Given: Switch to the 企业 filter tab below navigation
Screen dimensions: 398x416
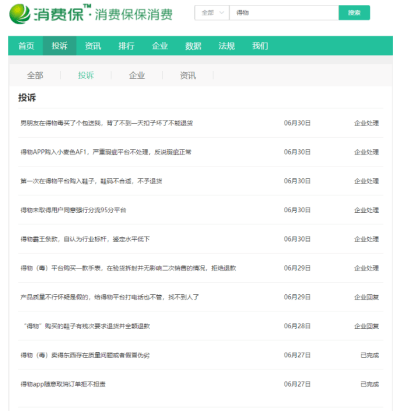Looking at the screenshot, I should click(x=137, y=75).
